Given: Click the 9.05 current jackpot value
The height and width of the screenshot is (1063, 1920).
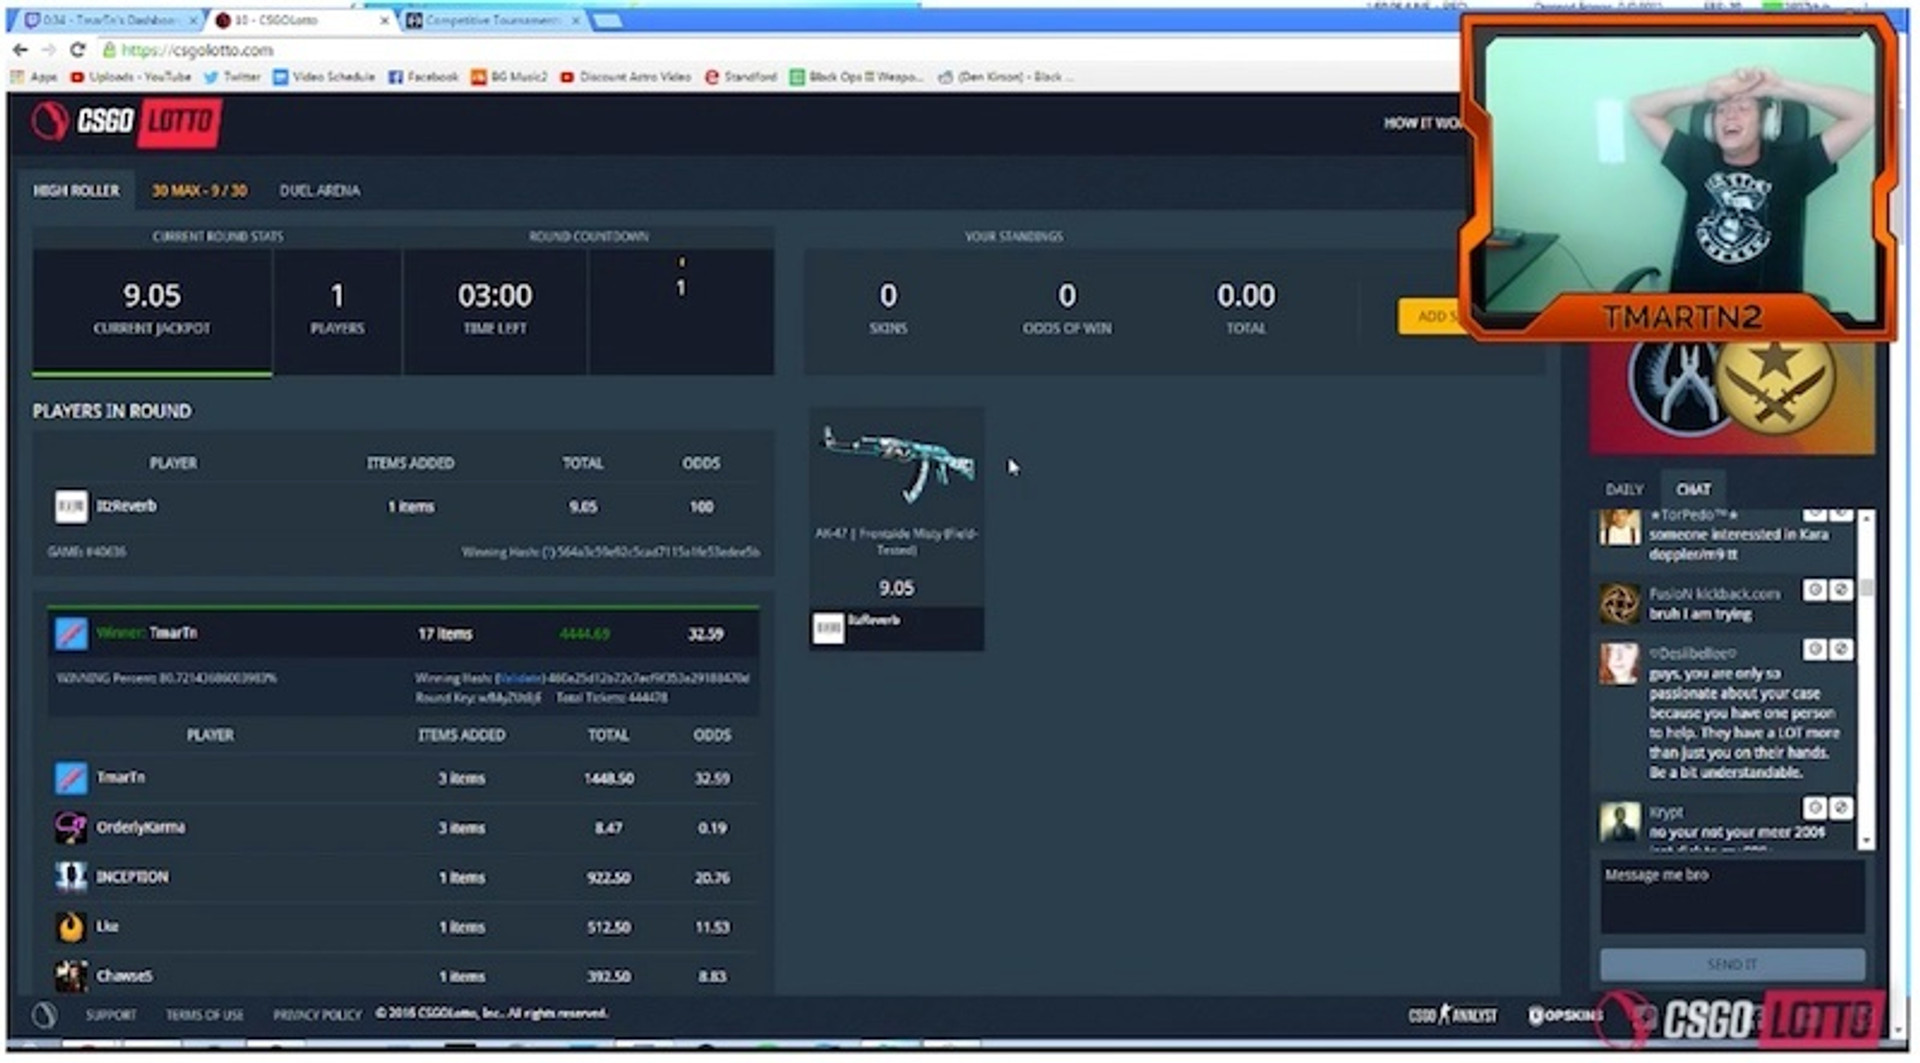Looking at the screenshot, I should 152,295.
